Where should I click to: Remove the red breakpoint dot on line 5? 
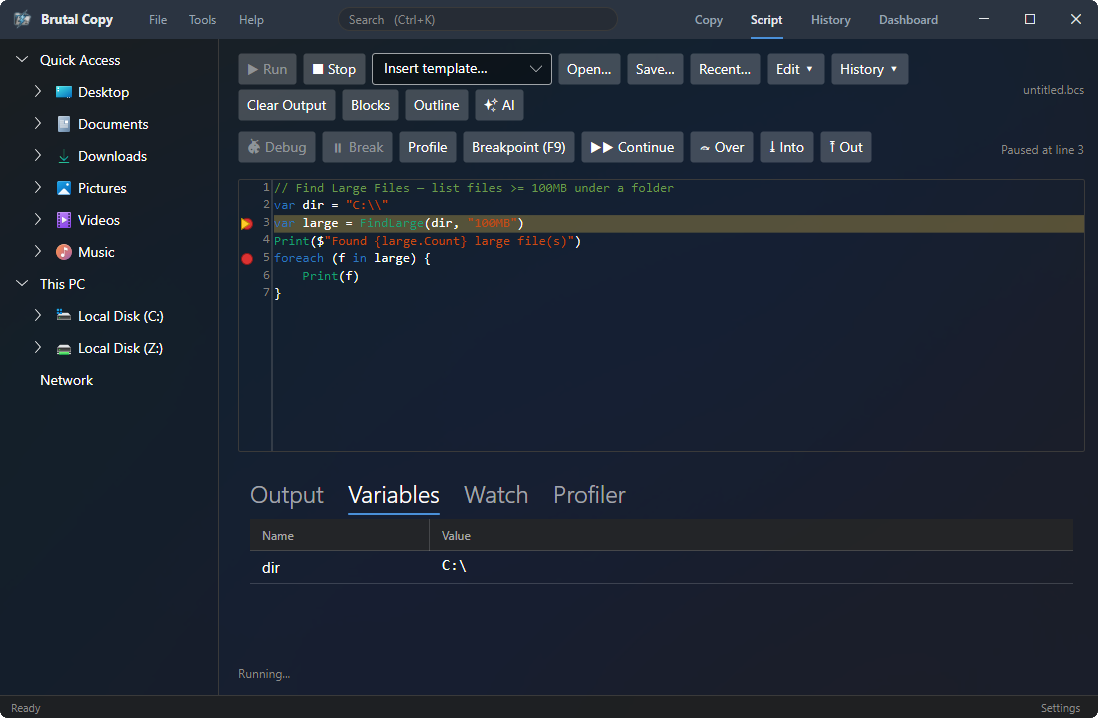pos(246,258)
